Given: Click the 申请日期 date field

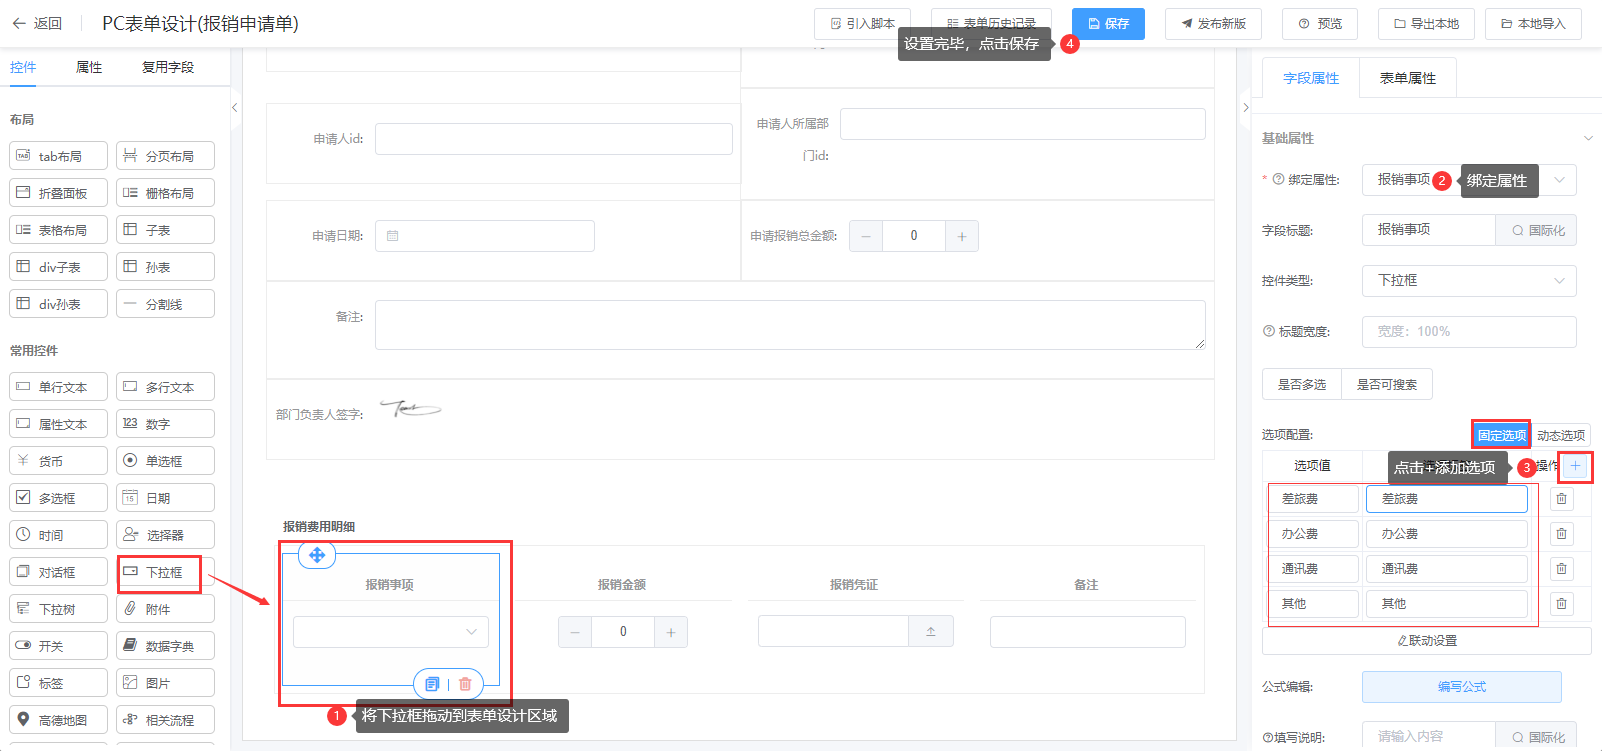Looking at the screenshot, I should click(x=485, y=236).
